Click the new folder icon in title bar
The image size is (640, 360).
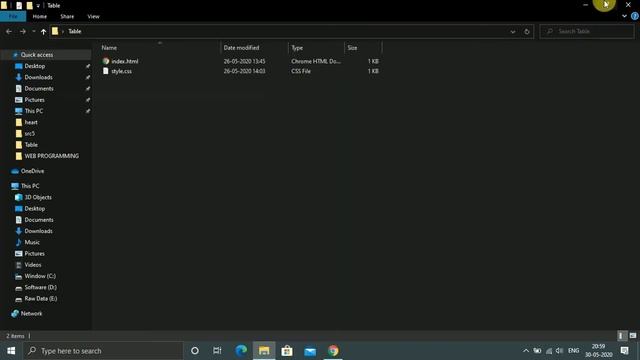[29, 6]
